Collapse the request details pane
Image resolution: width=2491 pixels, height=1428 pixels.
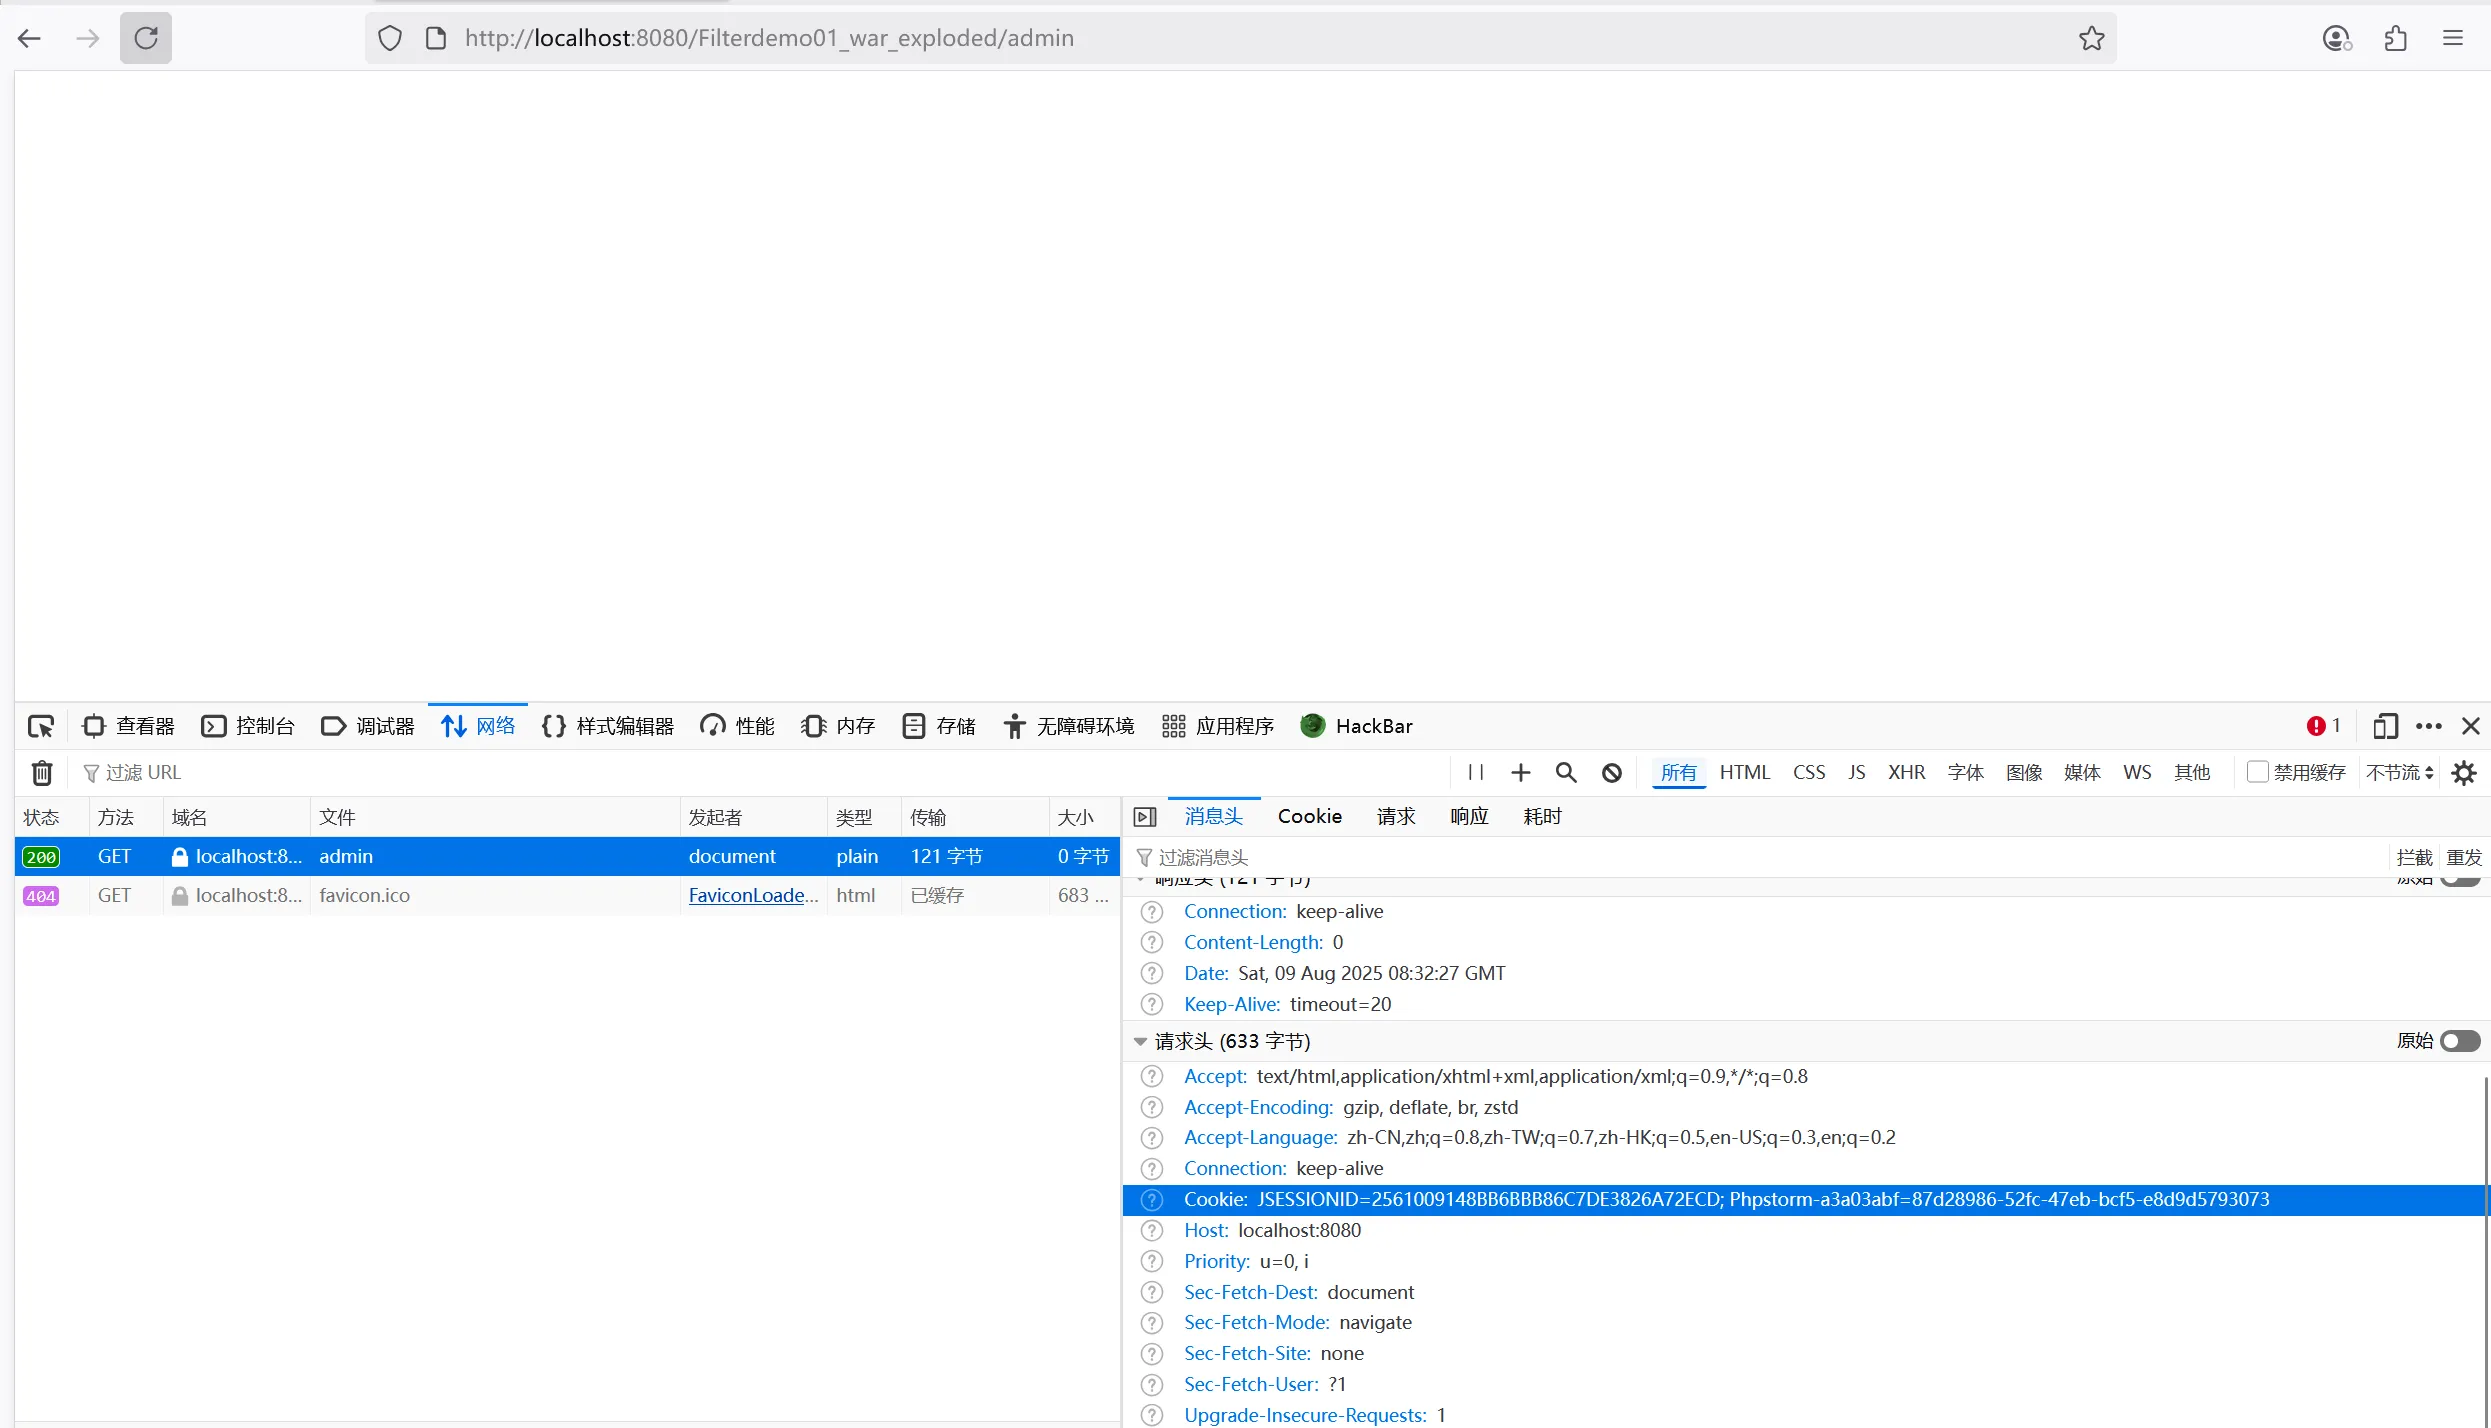tap(1145, 817)
